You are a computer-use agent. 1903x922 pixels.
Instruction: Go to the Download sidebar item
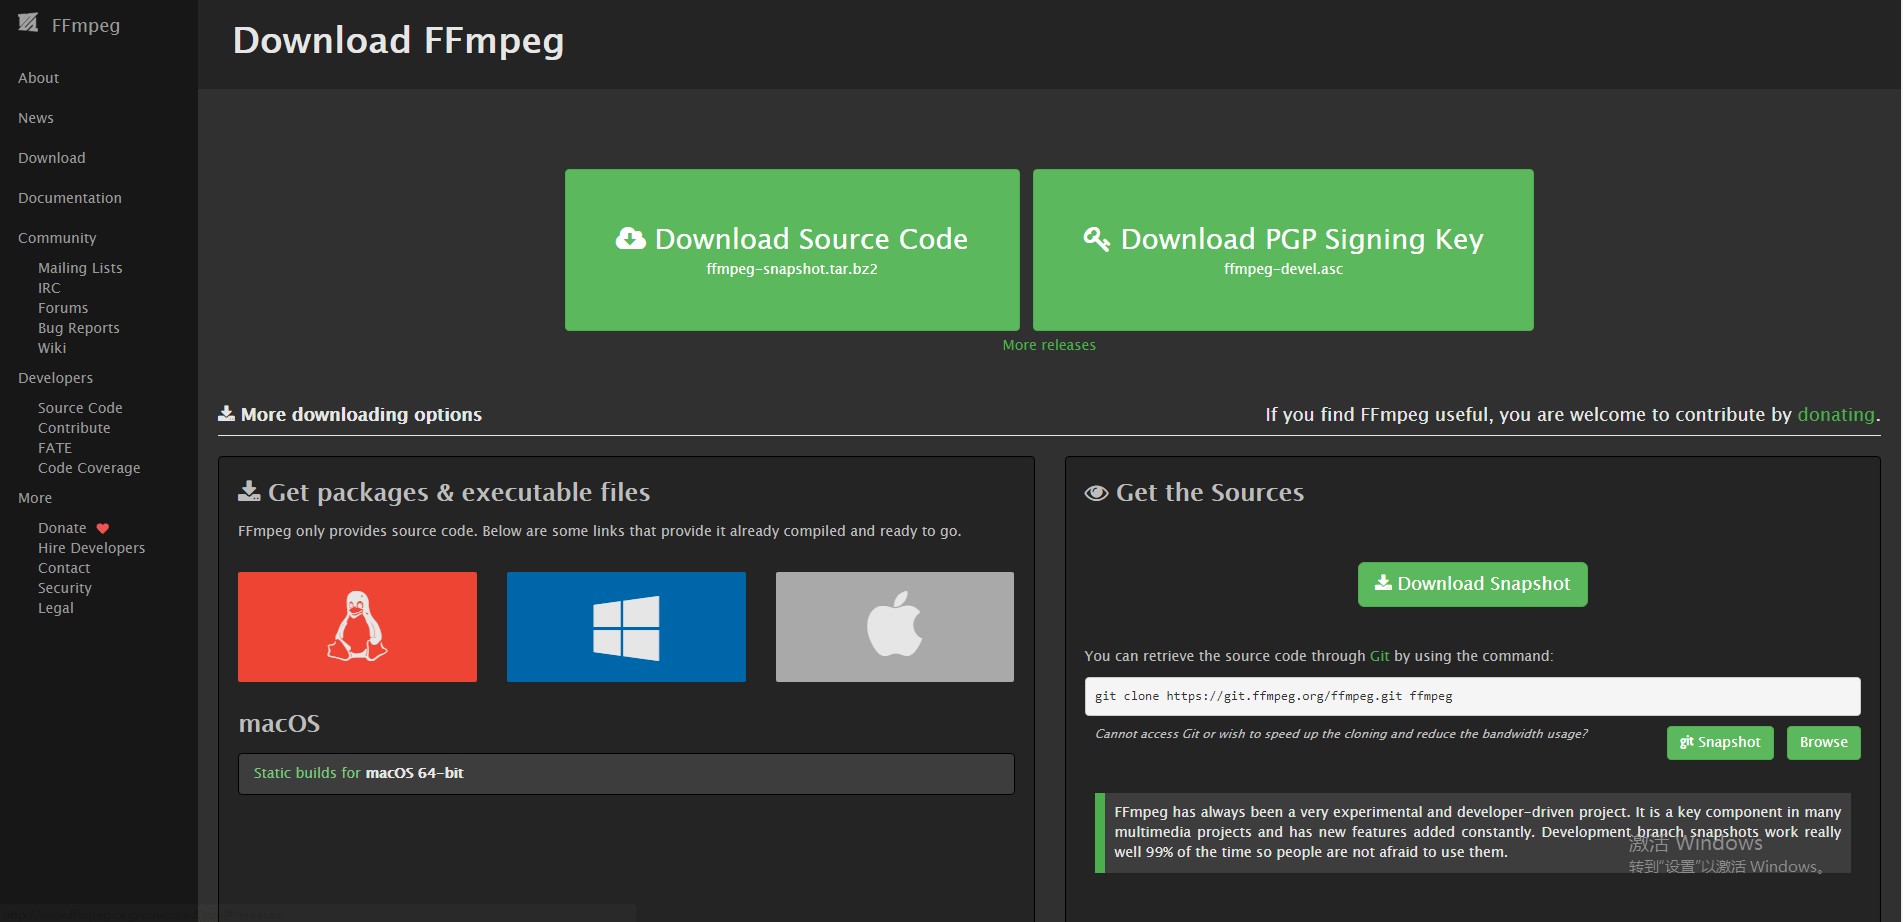[52, 158]
